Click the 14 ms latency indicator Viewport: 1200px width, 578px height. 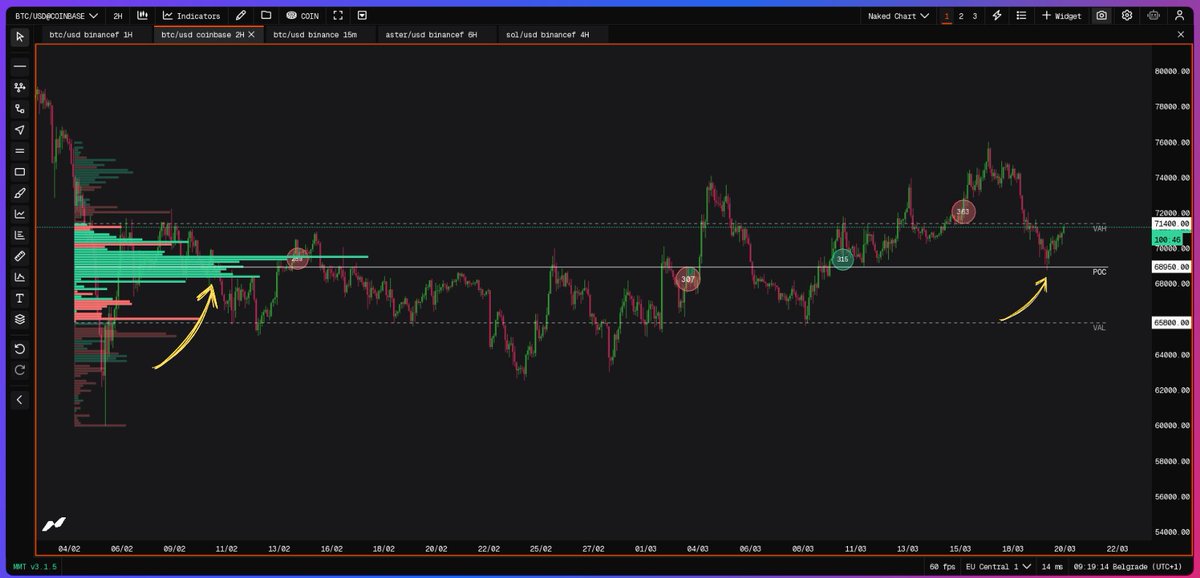[x=1052, y=567]
